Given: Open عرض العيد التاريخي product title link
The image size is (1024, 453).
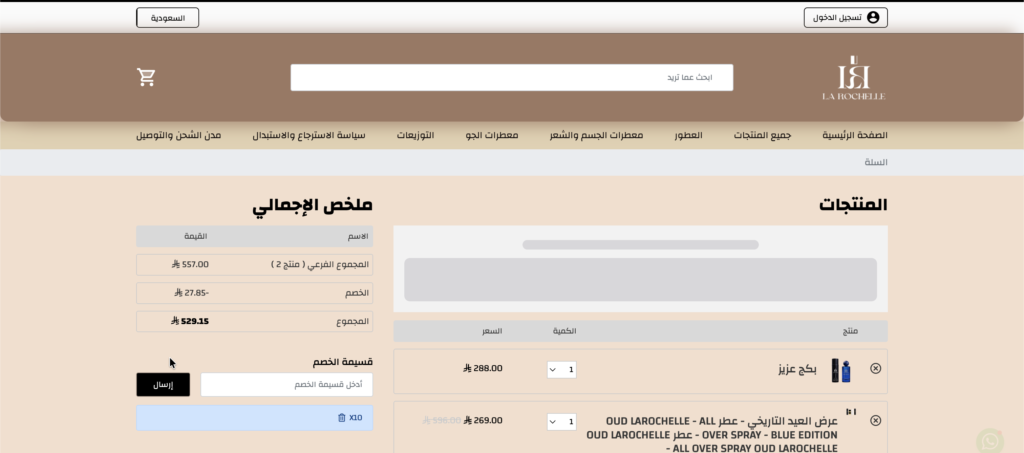Looking at the screenshot, I should 712,435.
